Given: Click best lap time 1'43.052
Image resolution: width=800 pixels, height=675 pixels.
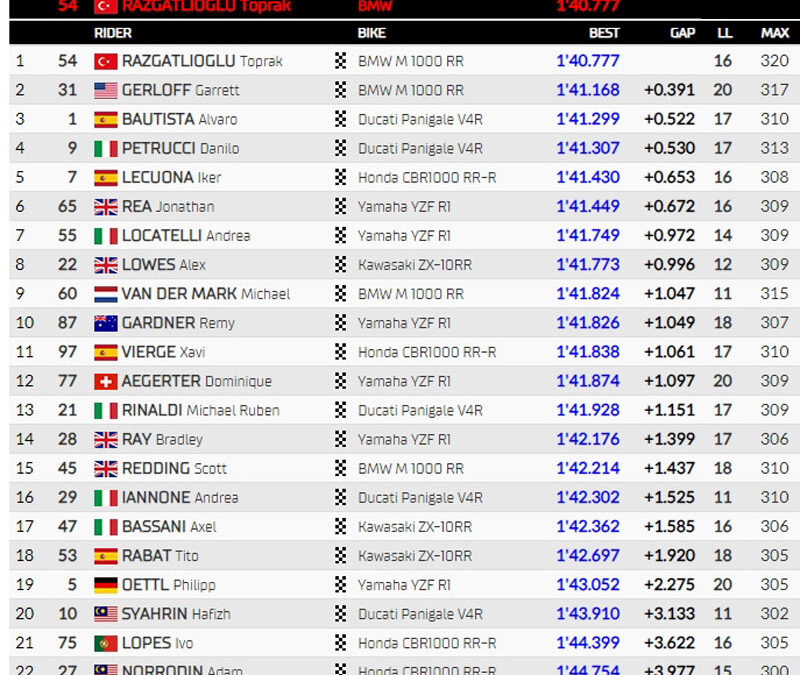Looking at the screenshot, I should tap(588, 585).
